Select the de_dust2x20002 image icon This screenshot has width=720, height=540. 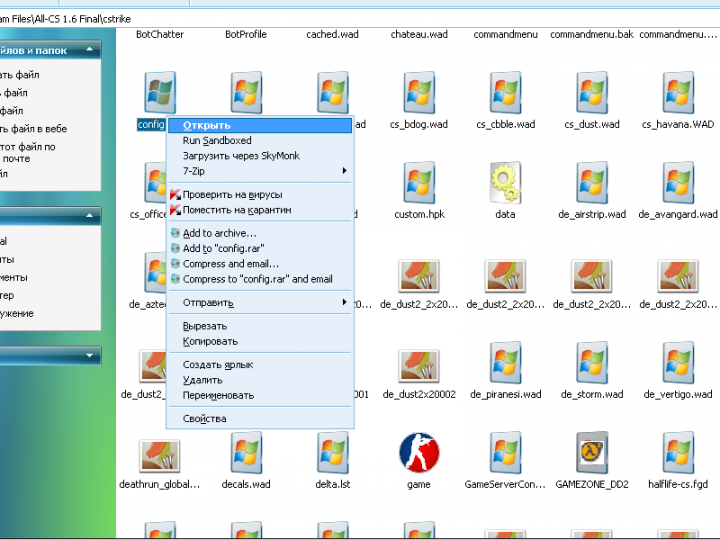419,366
